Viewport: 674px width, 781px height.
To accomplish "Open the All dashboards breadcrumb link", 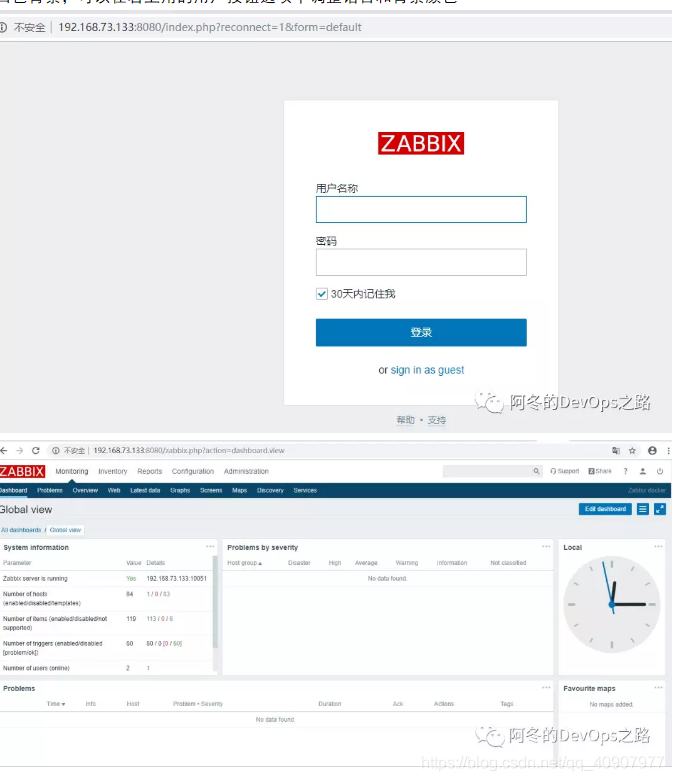I will 21,530.
